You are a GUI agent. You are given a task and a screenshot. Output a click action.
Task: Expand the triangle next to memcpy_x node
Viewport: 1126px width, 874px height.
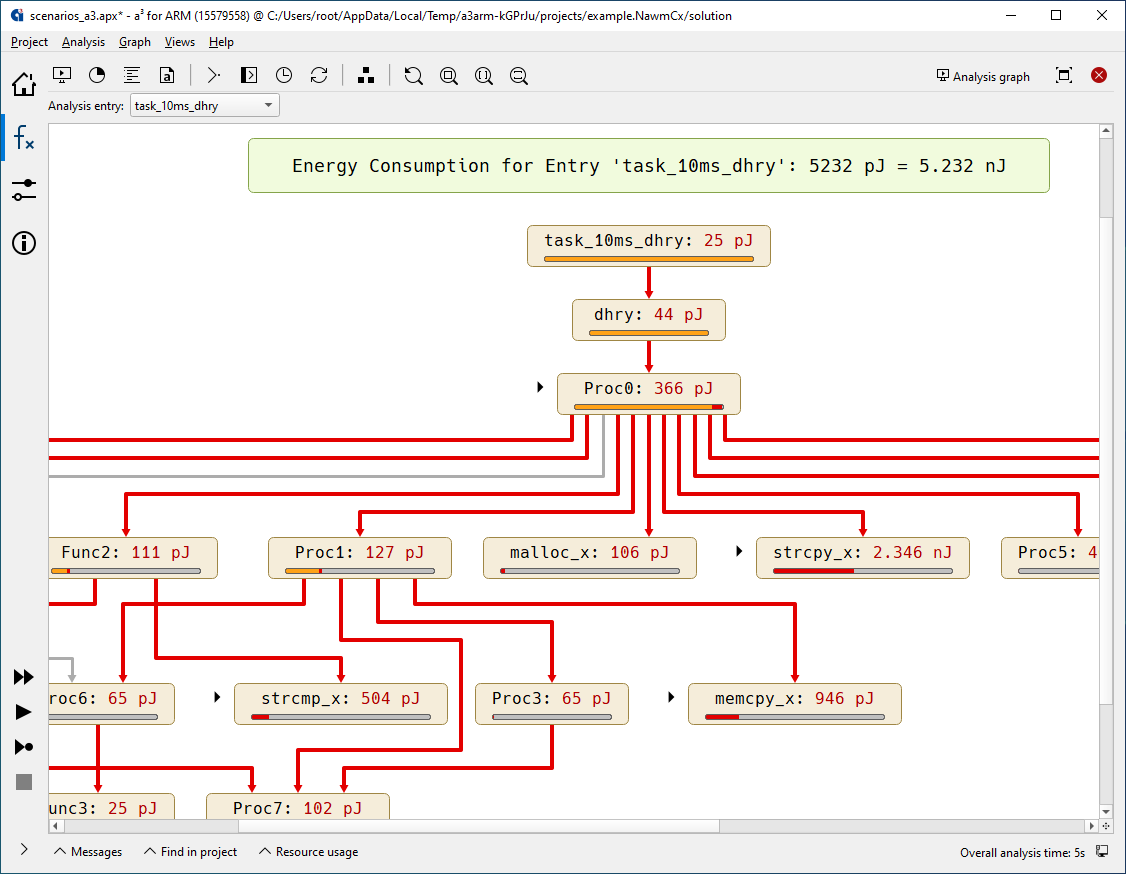click(671, 697)
